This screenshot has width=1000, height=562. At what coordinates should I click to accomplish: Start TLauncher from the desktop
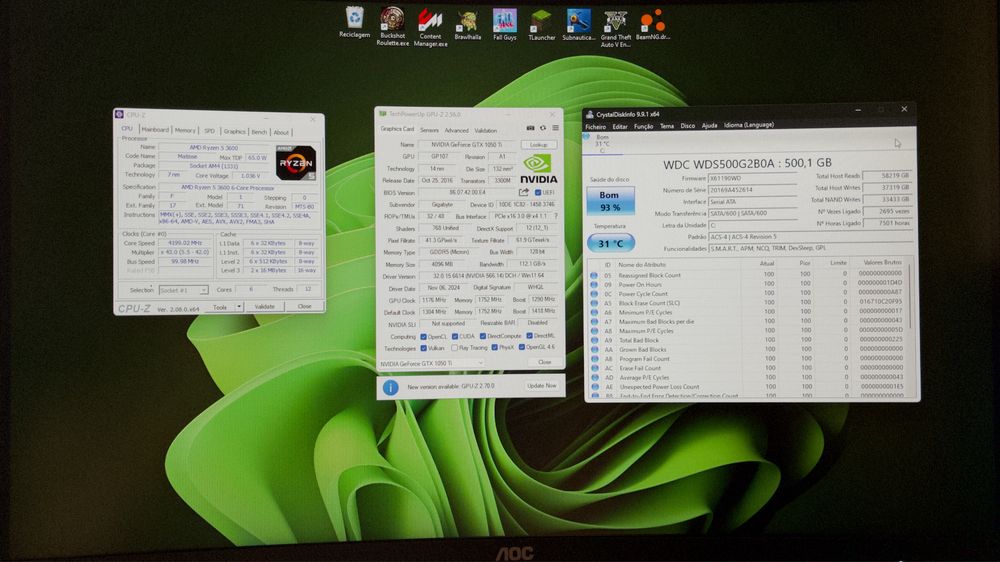541,25
